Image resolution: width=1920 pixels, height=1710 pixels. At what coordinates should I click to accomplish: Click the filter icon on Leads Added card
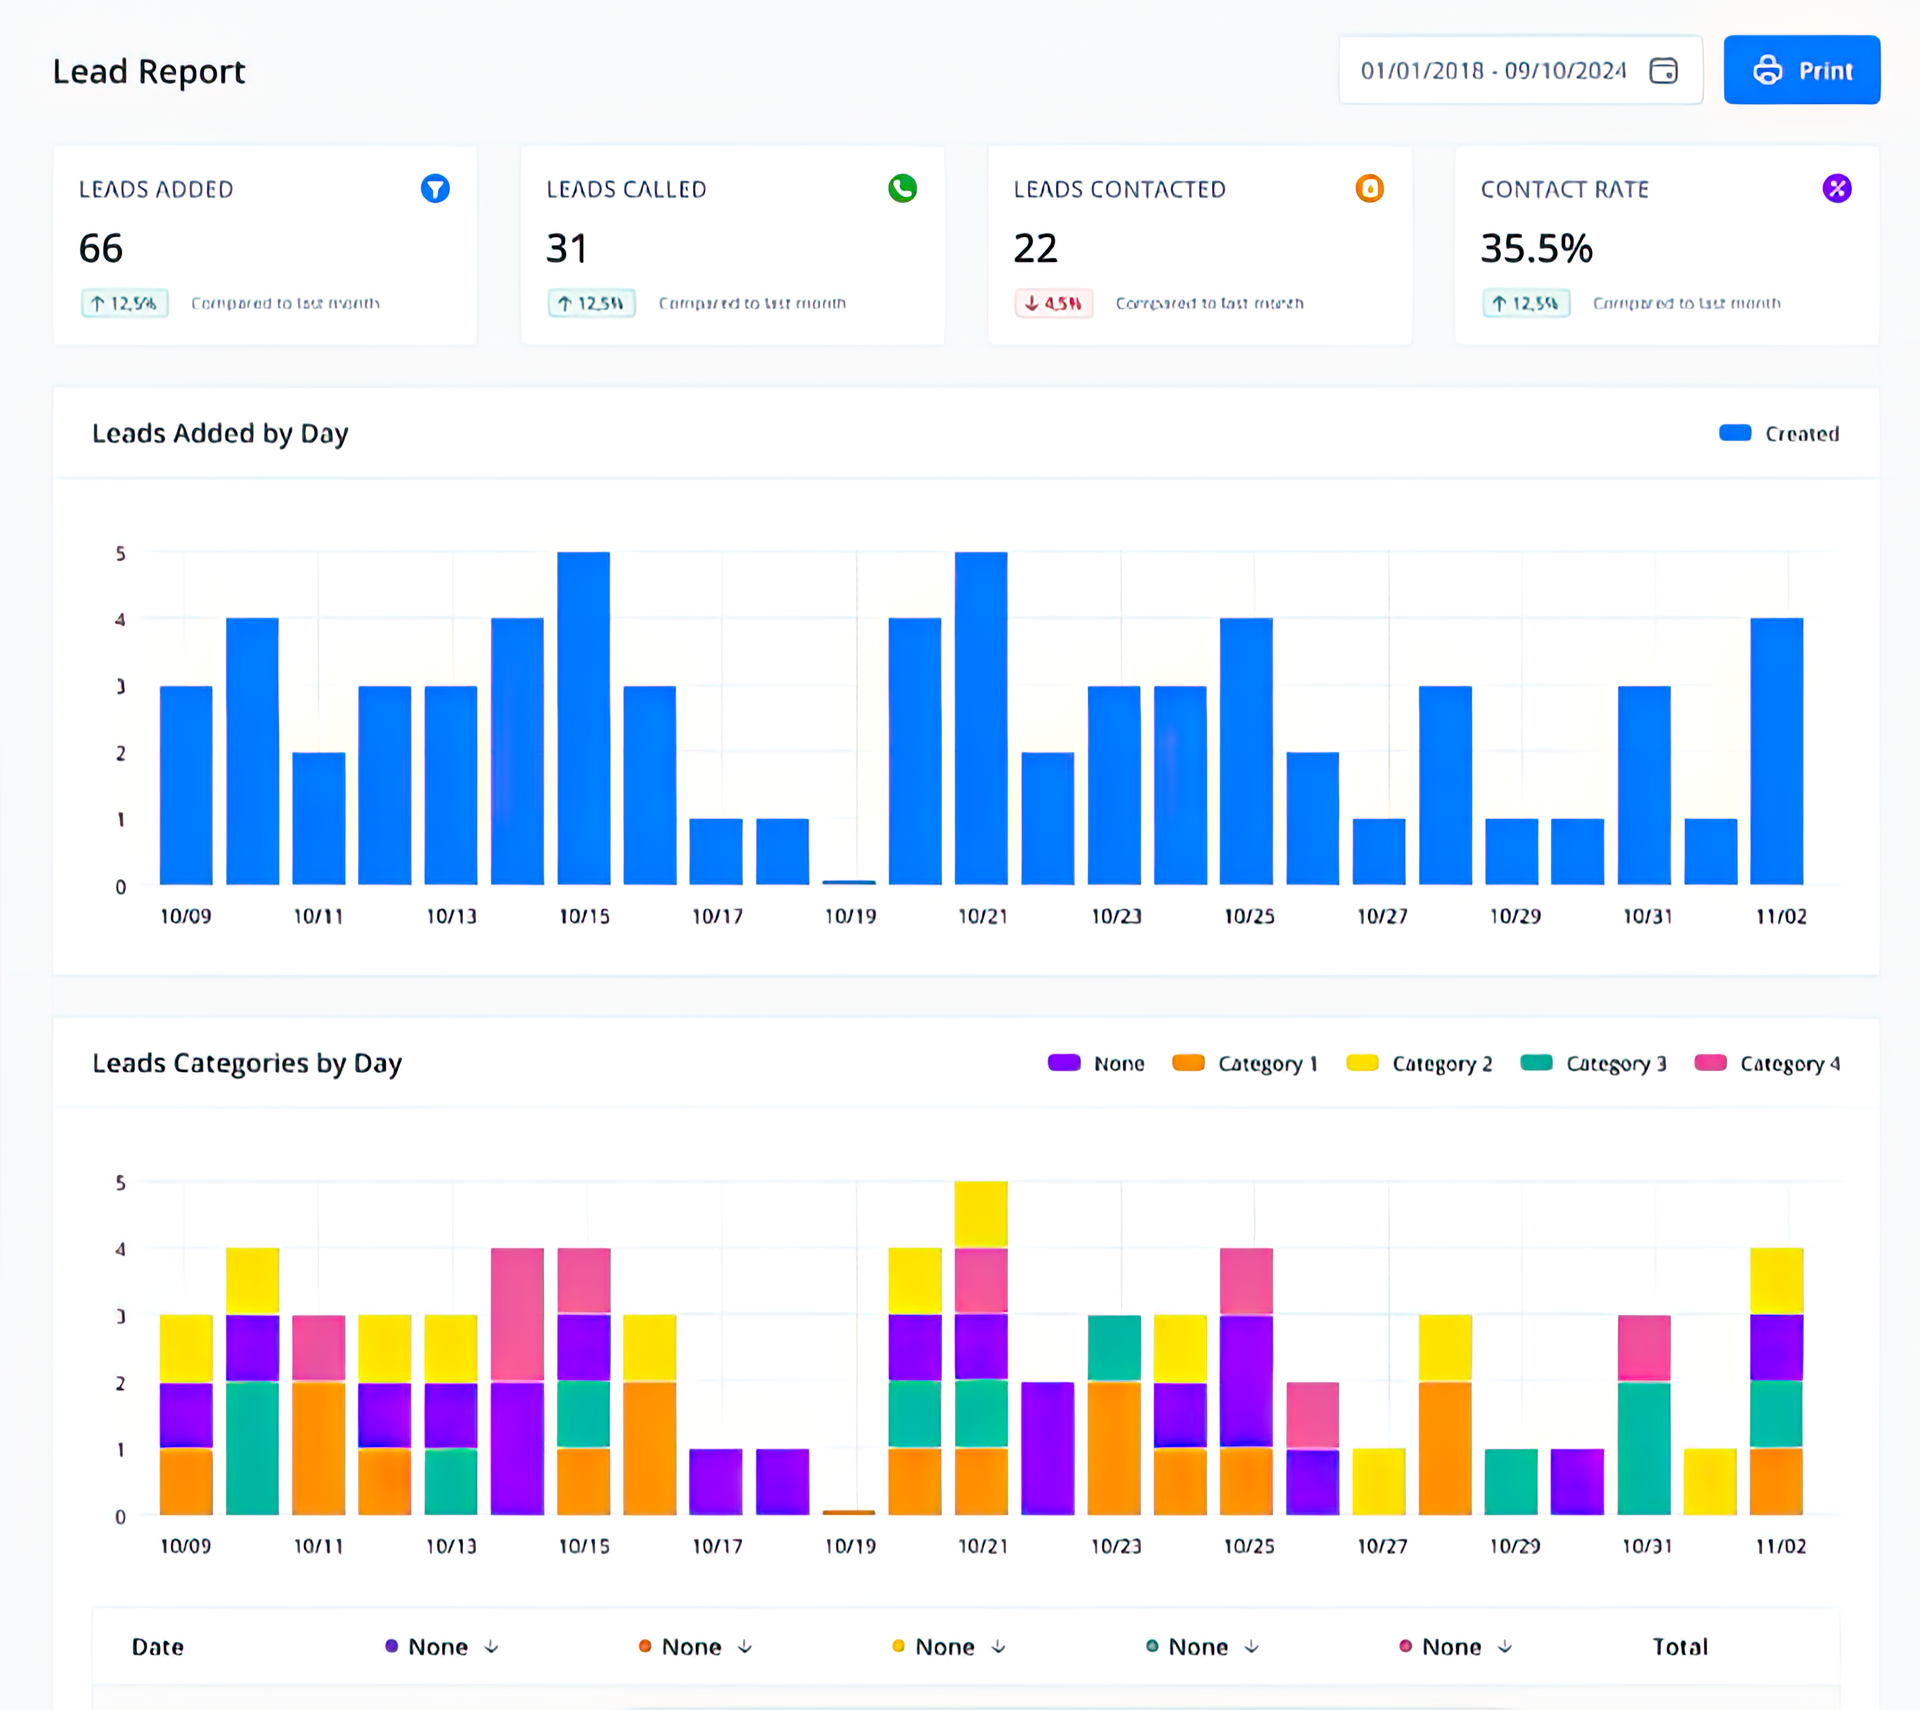435,189
